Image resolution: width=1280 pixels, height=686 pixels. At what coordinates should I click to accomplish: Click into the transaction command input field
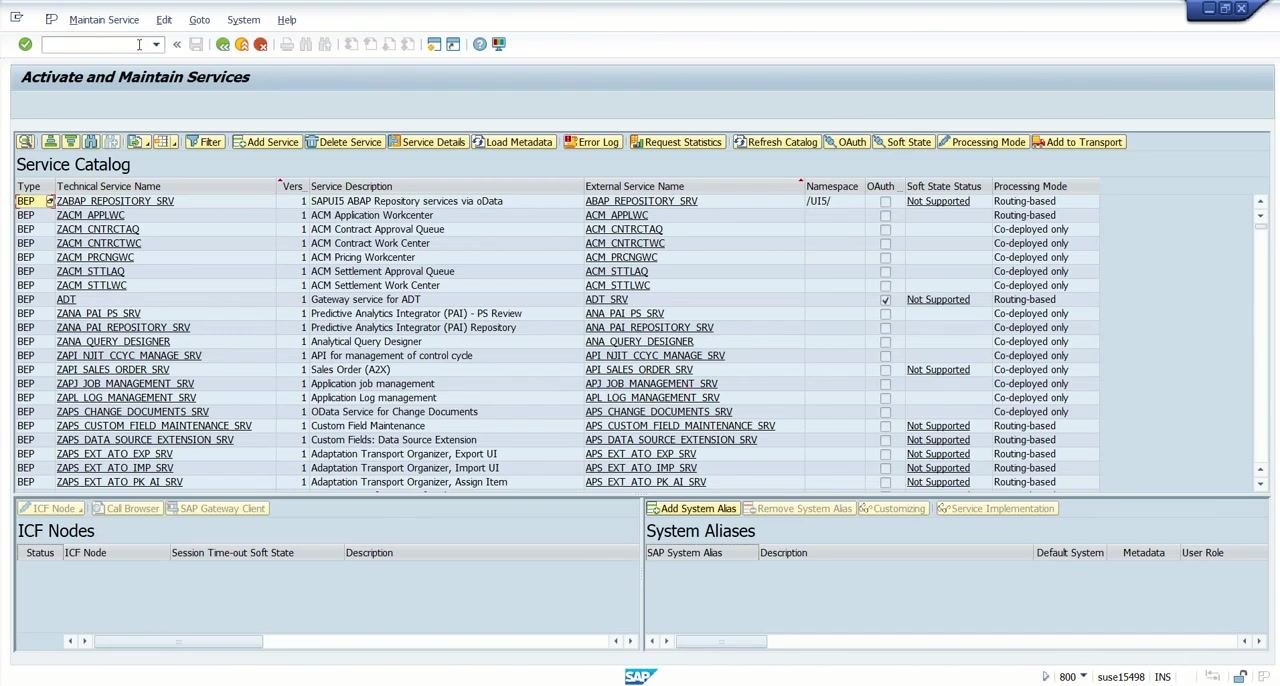click(x=95, y=44)
